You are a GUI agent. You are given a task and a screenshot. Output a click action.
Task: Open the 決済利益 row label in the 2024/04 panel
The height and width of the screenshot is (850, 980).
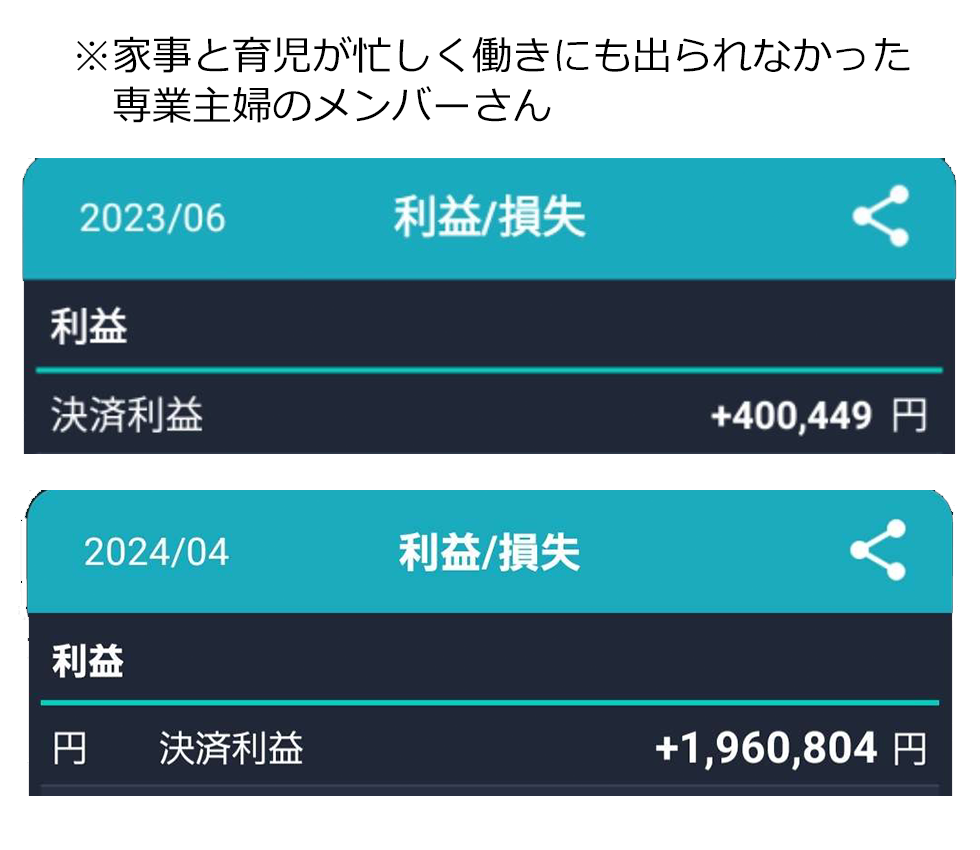(x=231, y=749)
